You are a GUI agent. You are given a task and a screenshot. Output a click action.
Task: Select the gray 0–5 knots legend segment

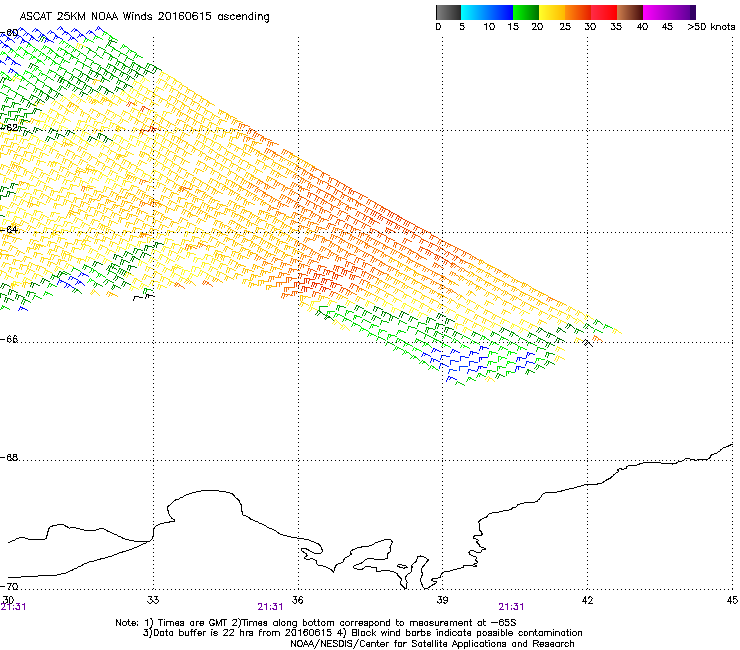tap(448, 12)
